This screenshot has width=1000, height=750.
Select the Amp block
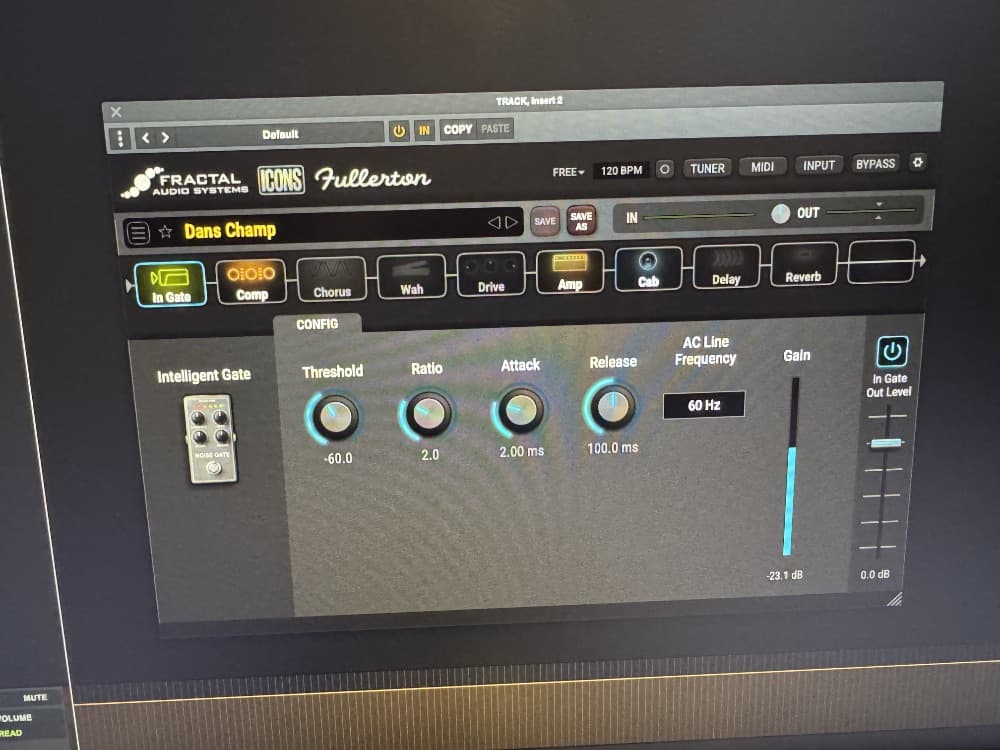pyautogui.click(x=570, y=272)
